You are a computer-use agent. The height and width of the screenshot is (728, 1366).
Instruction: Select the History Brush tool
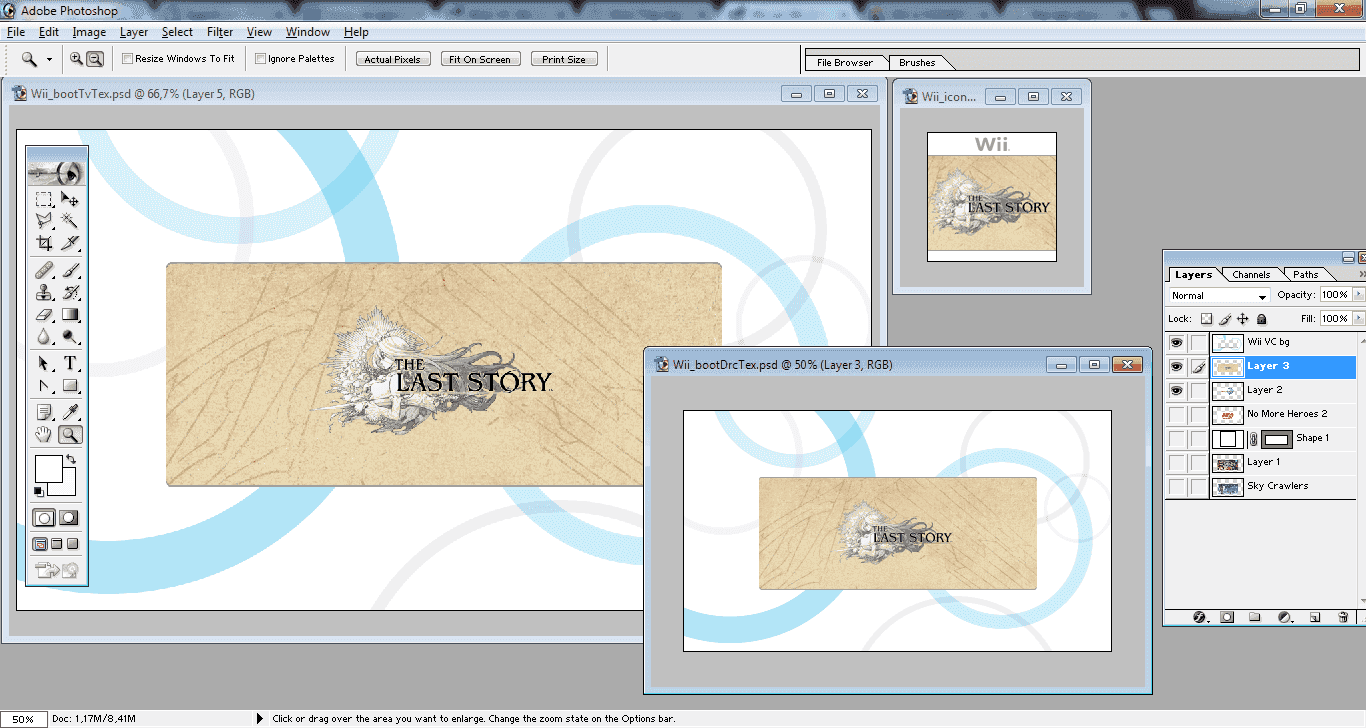point(70,293)
